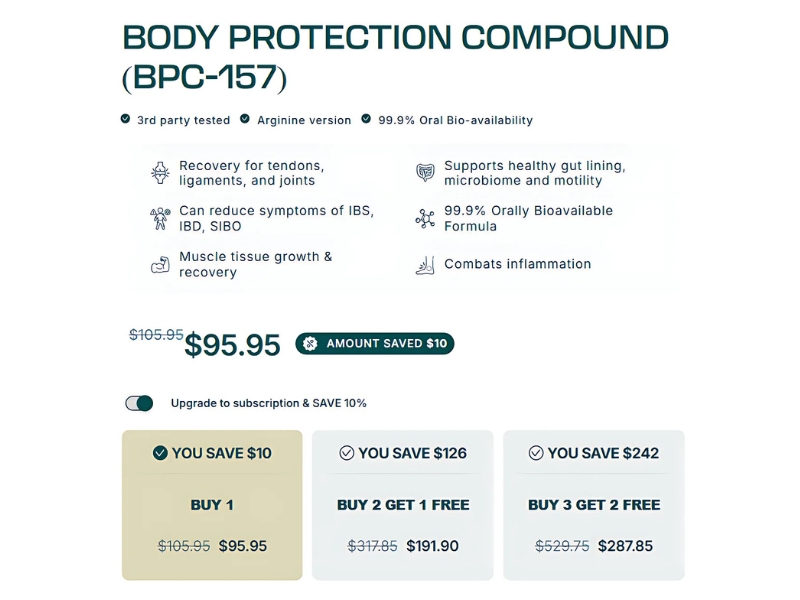Click the muscle tissue growth arm icon
The image size is (800, 600).
(x=160, y=265)
